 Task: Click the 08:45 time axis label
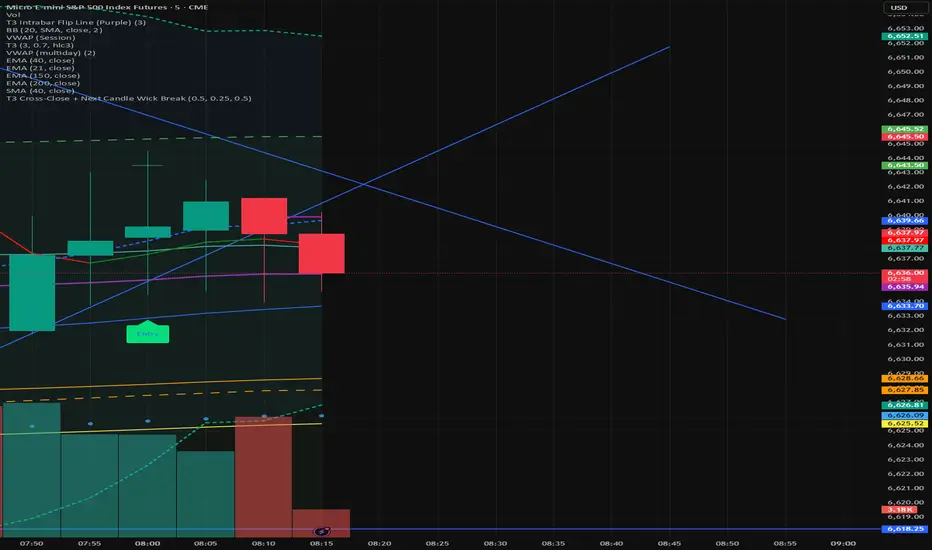pyautogui.click(x=669, y=543)
